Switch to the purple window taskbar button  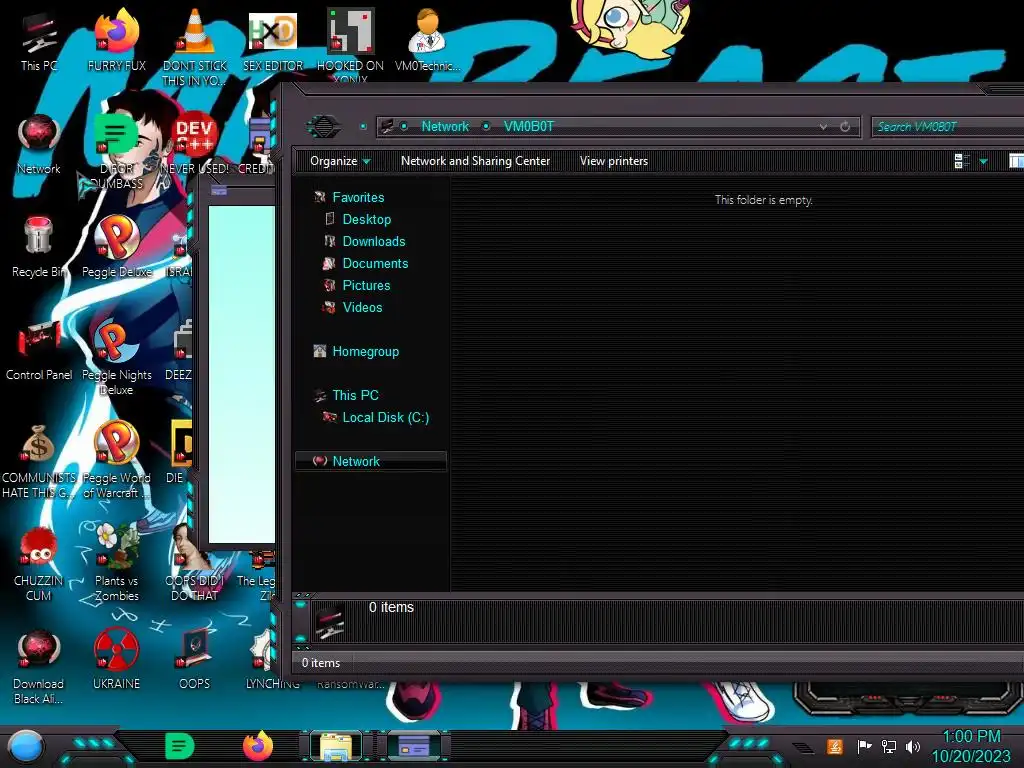pyautogui.click(x=415, y=746)
